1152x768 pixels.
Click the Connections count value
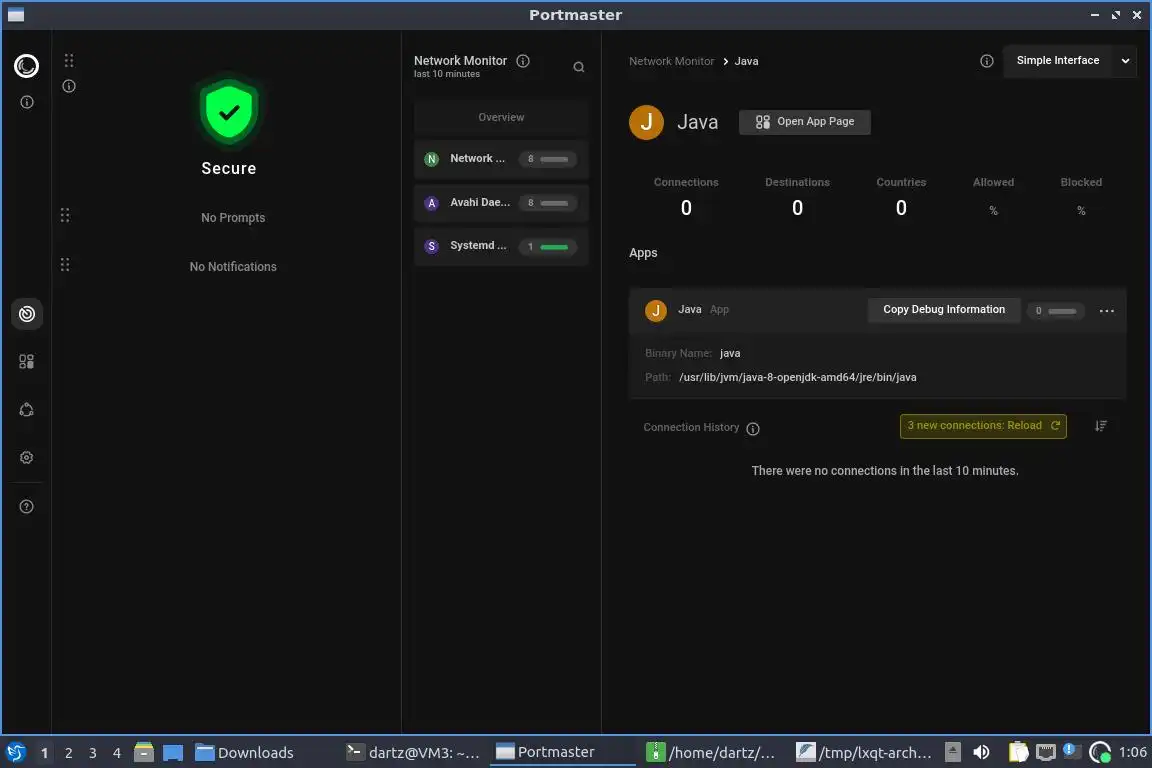686,208
